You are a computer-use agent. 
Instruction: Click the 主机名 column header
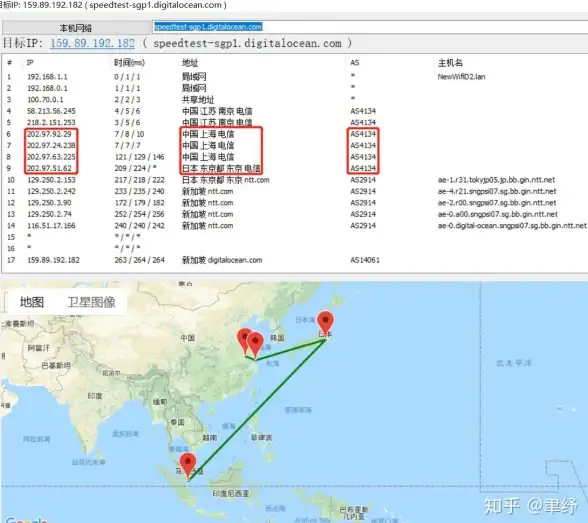tap(450, 63)
